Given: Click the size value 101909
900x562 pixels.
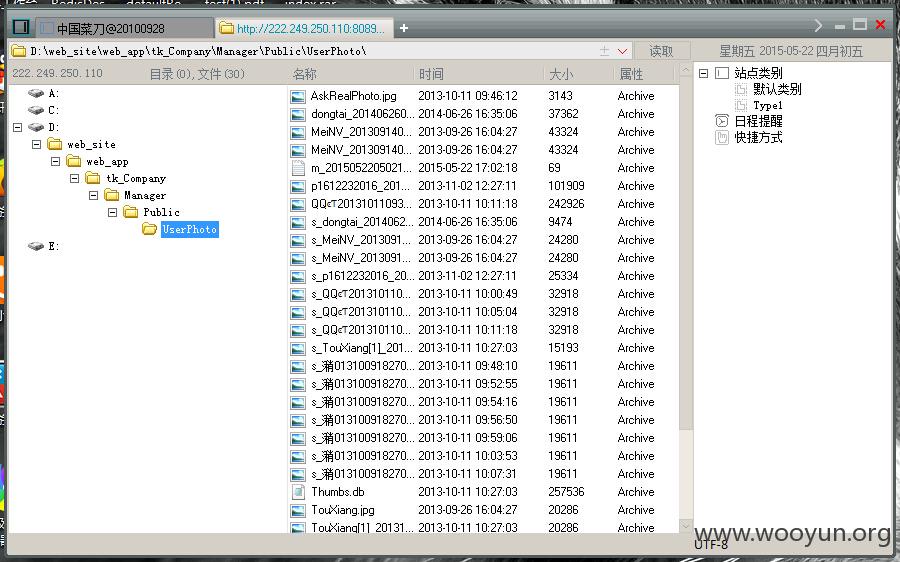Looking at the screenshot, I should pos(566,186).
